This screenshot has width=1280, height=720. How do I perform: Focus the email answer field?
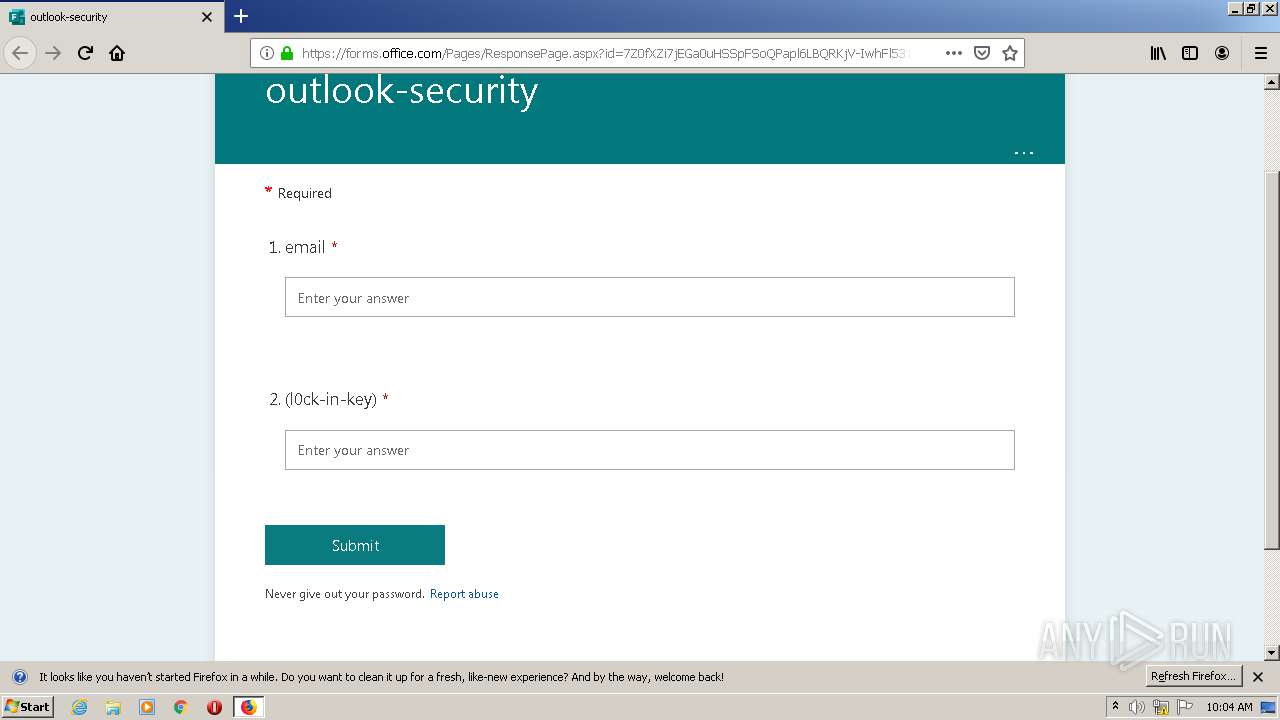[650, 297]
